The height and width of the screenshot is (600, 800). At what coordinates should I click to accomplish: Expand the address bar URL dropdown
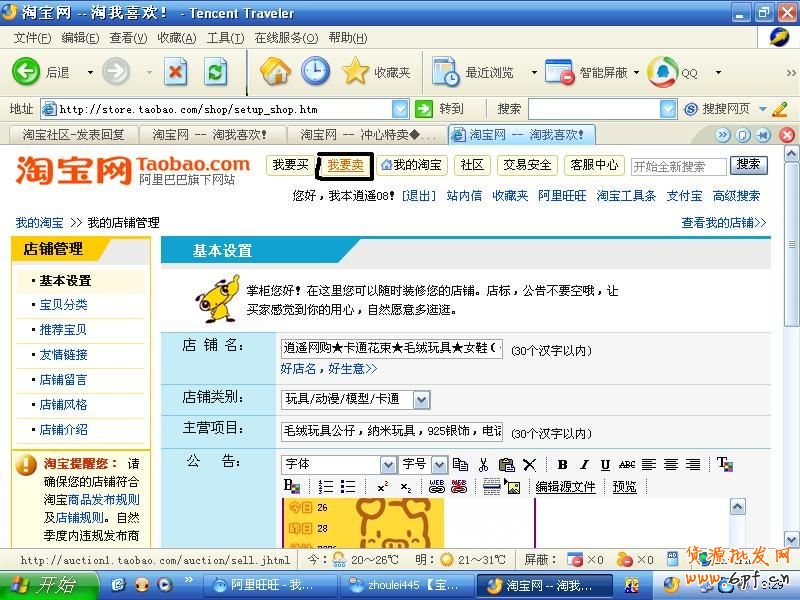400,109
